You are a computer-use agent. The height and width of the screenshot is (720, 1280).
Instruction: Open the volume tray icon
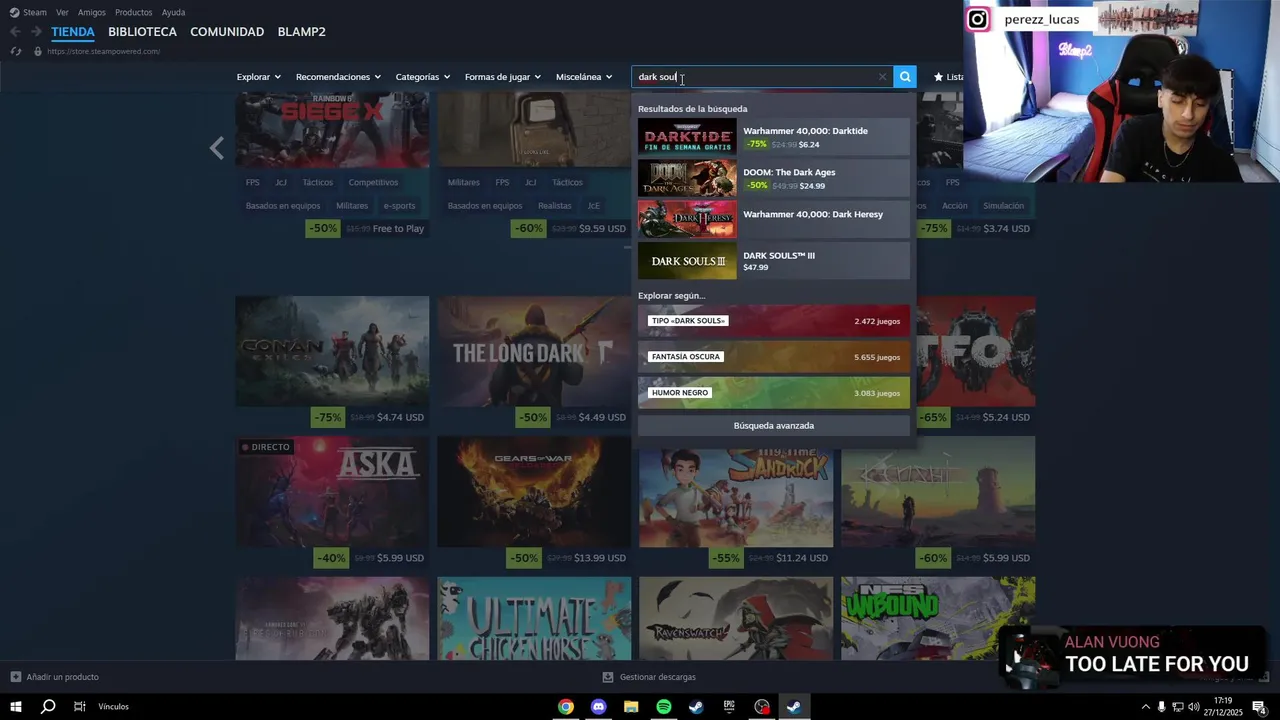coord(1193,707)
